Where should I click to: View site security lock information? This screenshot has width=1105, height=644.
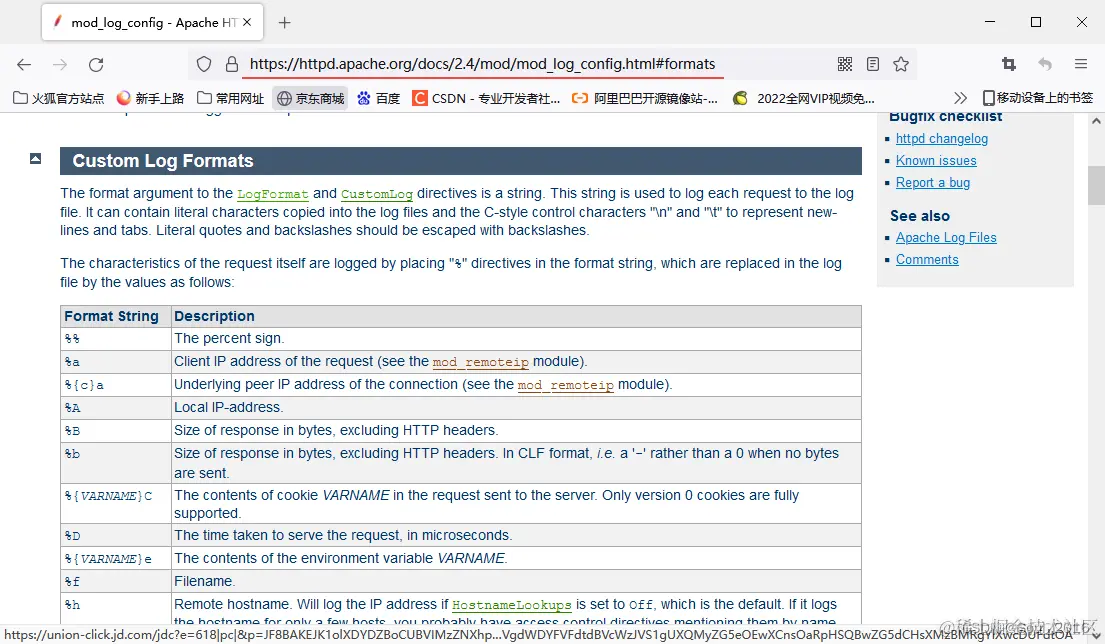(x=232, y=64)
